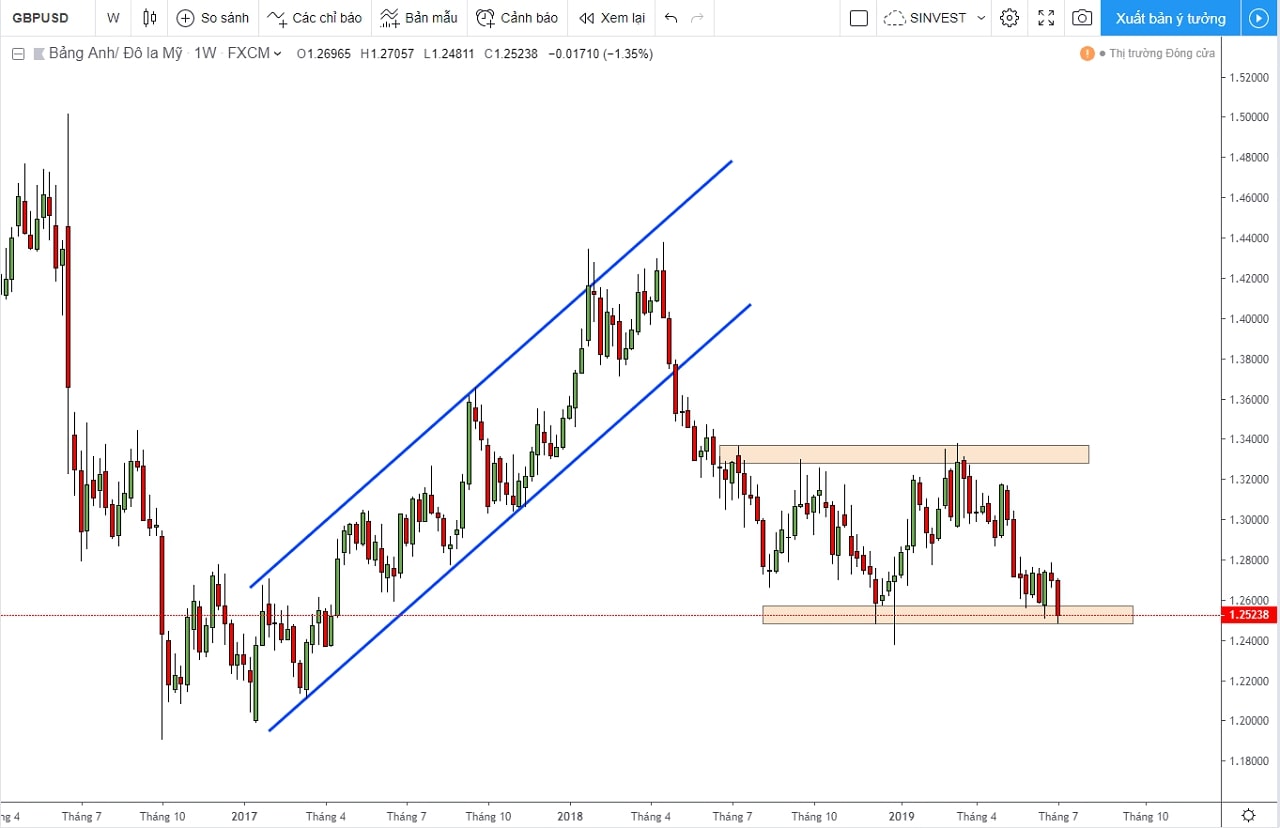
Task: Open the candlestick chart style selector
Action: tap(150, 18)
